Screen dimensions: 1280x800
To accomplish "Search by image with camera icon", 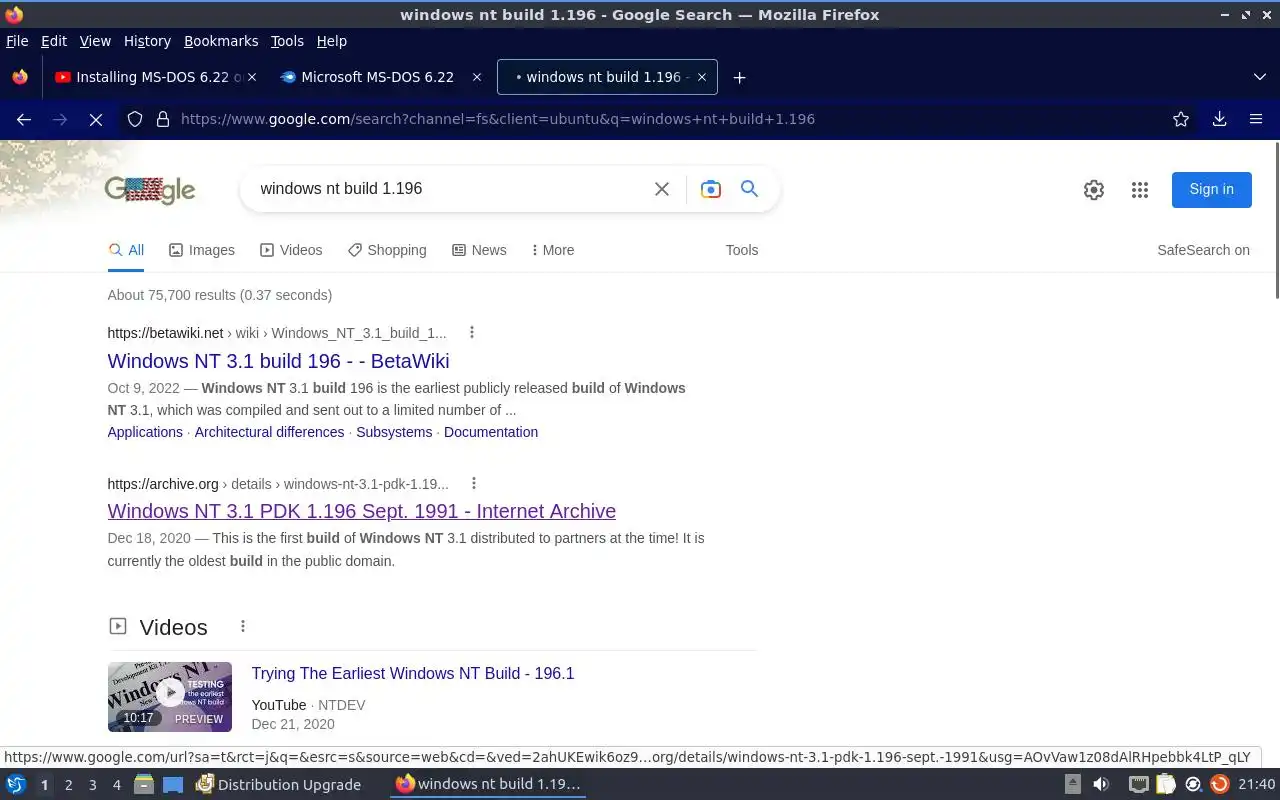I will [711, 189].
